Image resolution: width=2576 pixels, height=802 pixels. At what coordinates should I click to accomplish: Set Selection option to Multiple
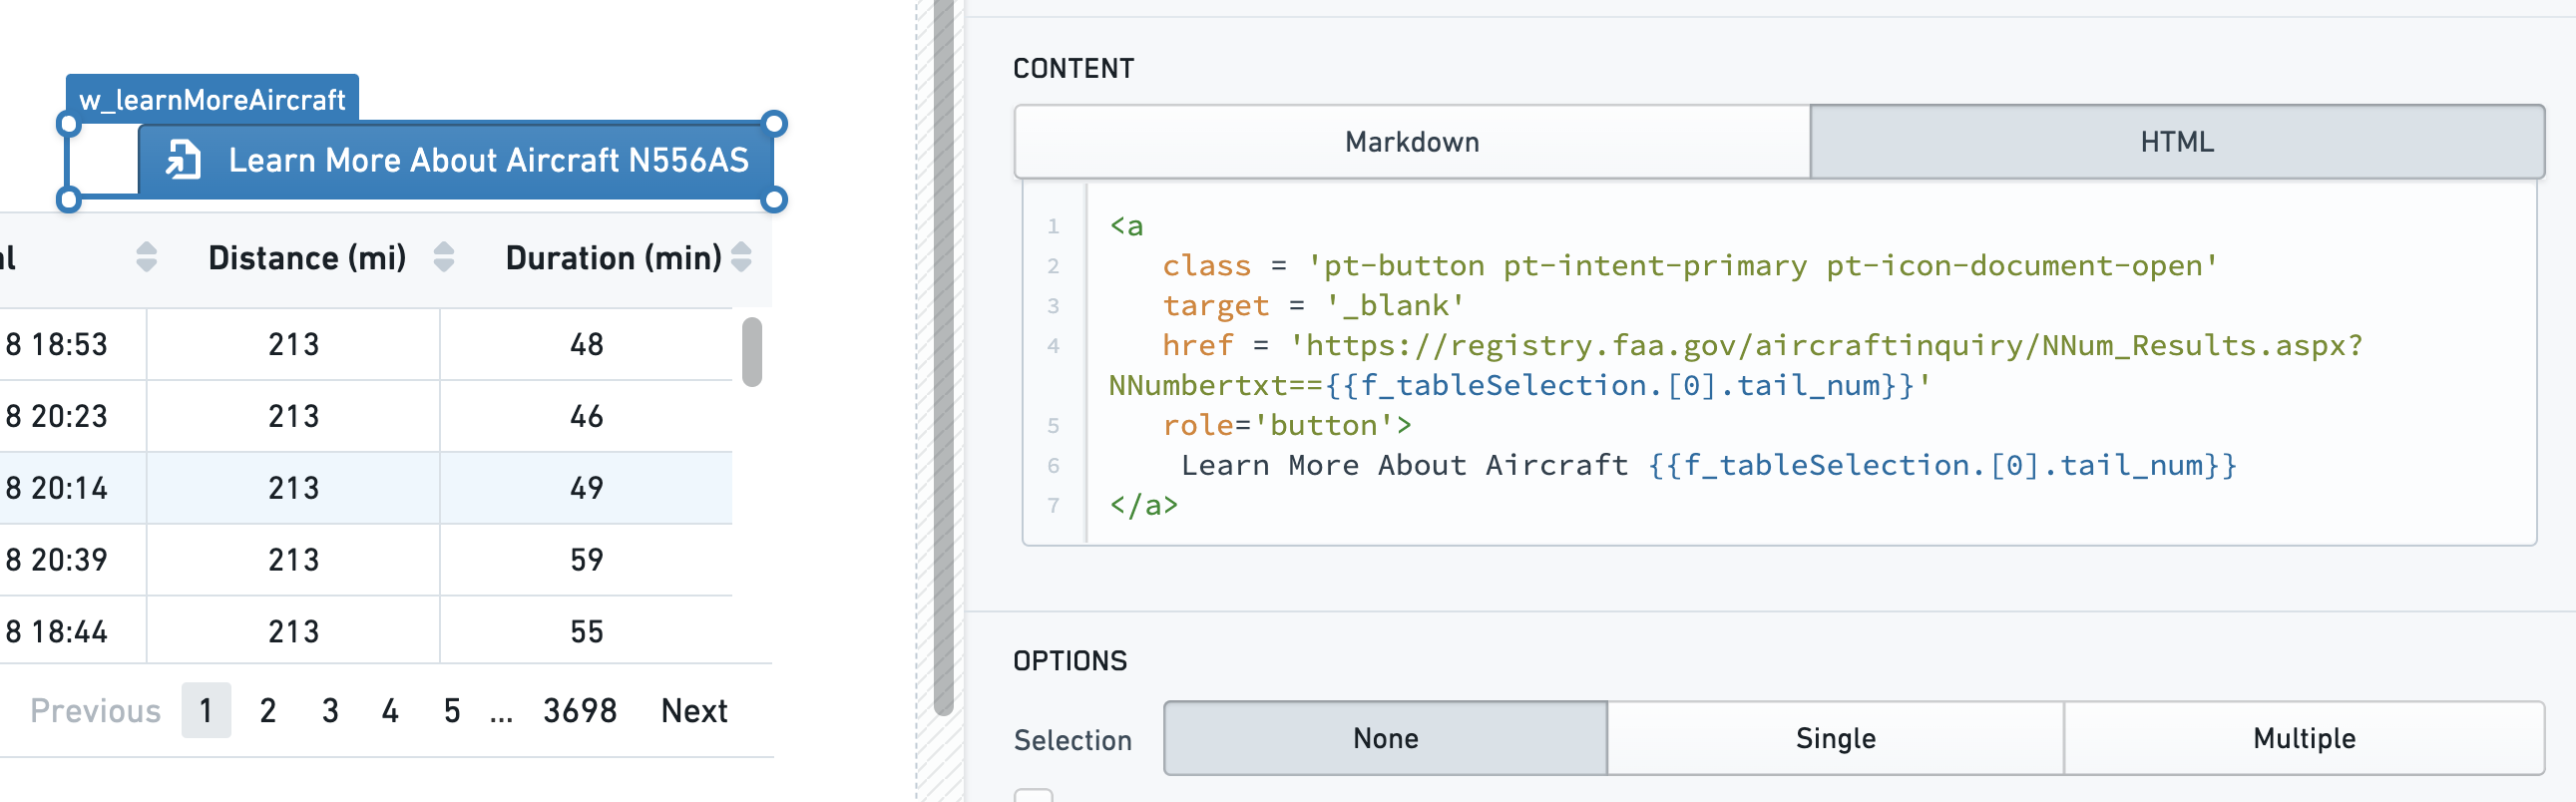[2304, 738]
